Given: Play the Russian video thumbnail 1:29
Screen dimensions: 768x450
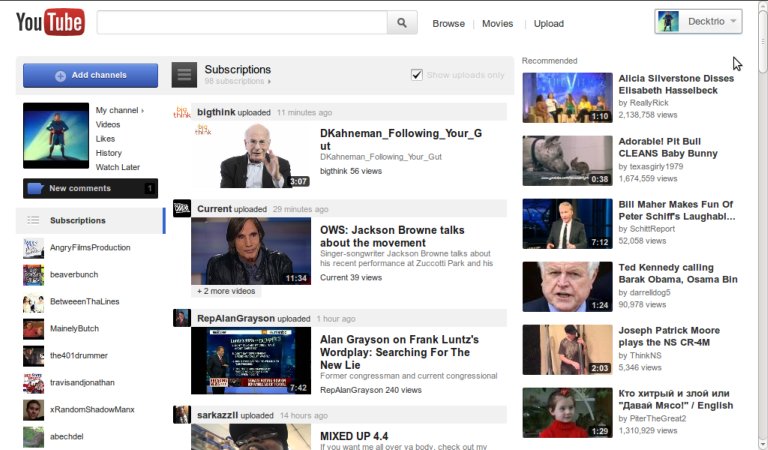Looking at the screenshot, I should coord(567,413).
